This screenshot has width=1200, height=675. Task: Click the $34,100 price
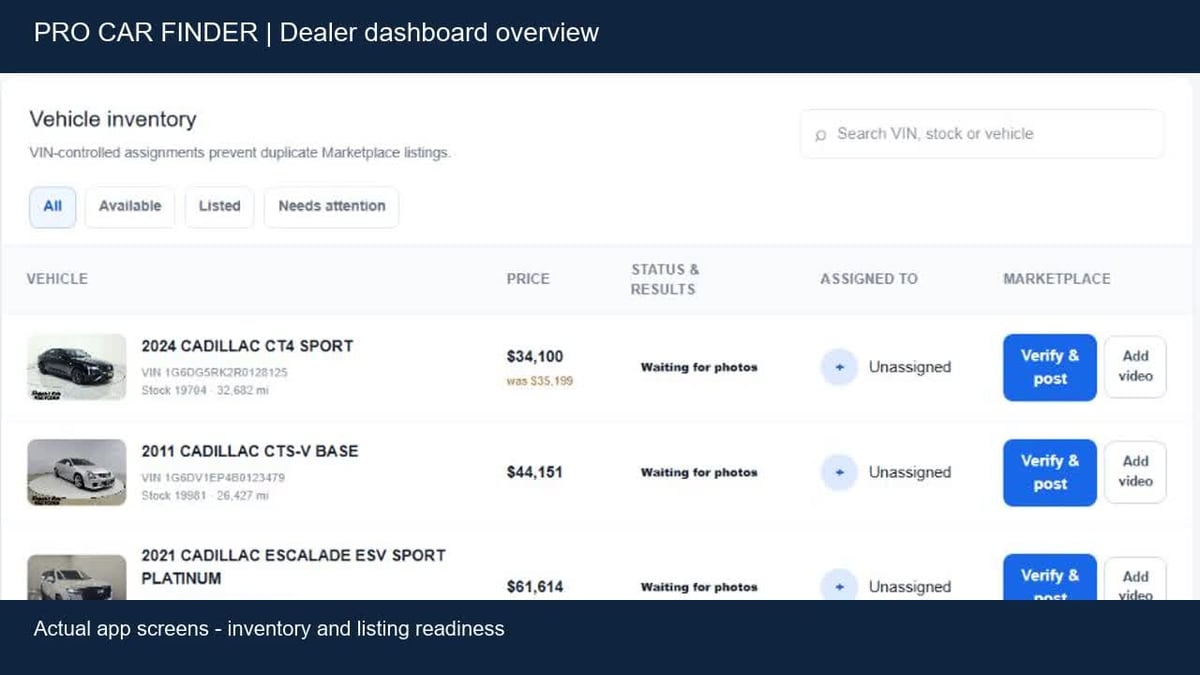[535, 357]
